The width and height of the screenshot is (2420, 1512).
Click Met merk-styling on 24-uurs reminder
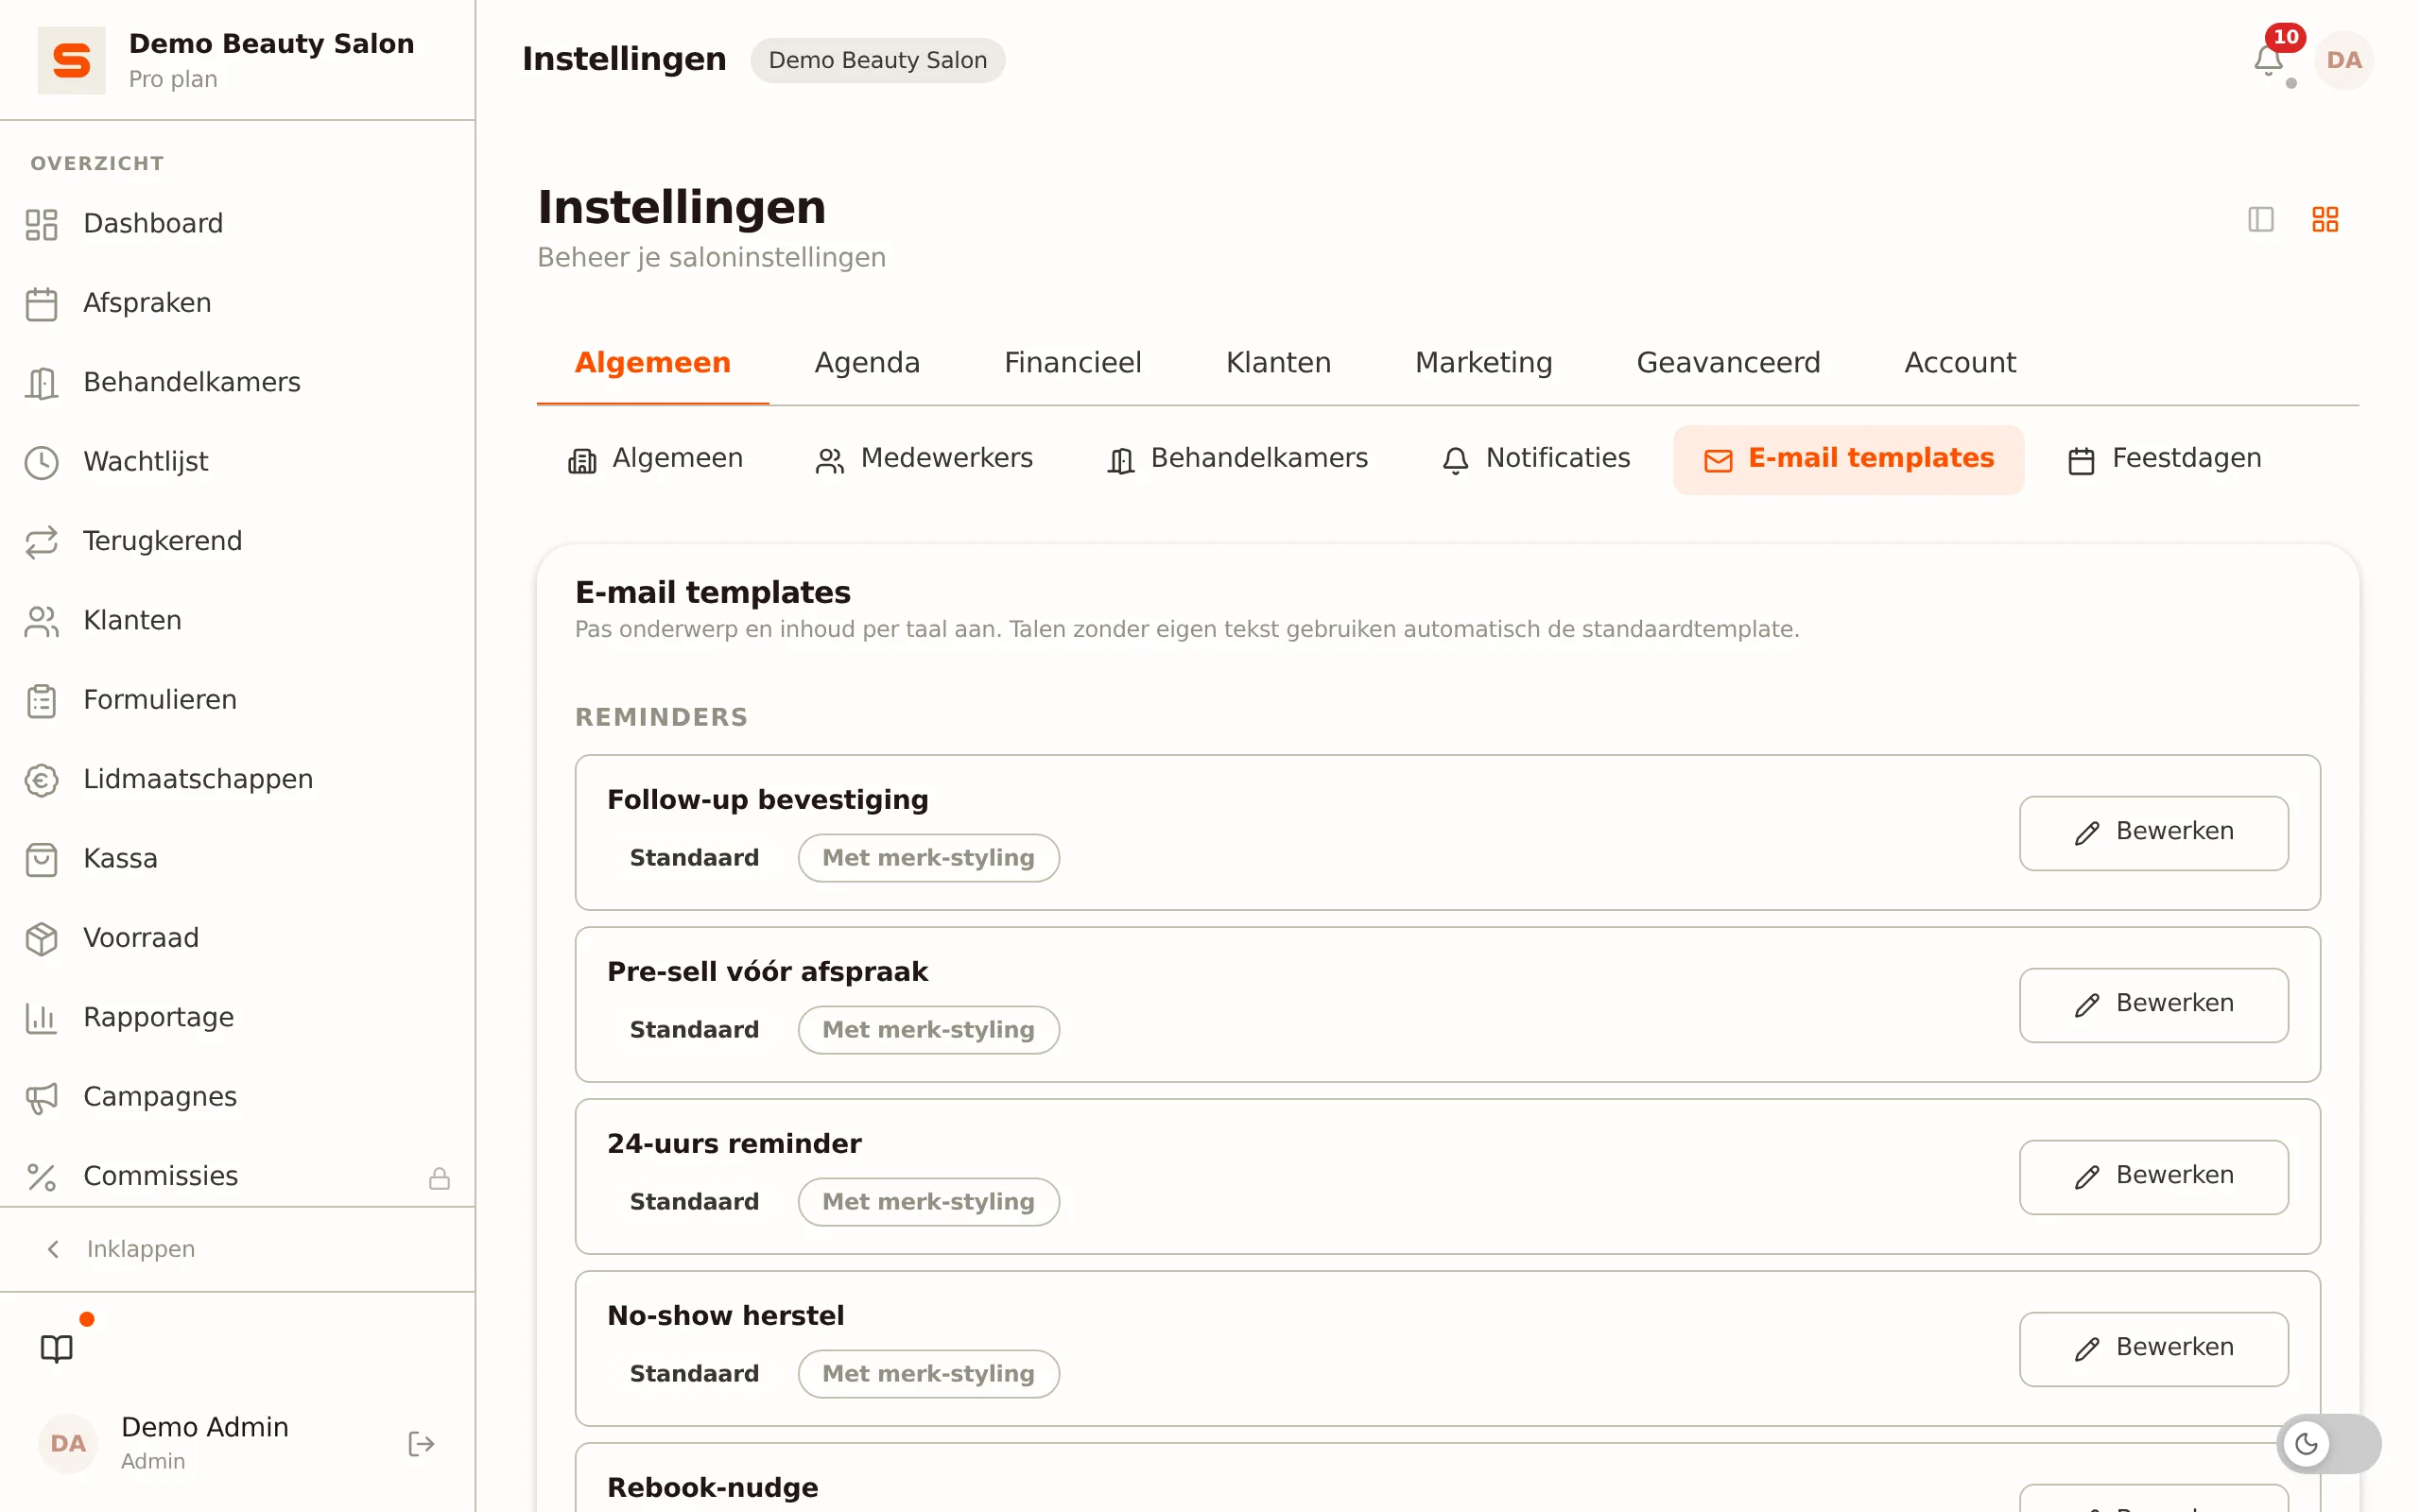(x=928, y=1202)
